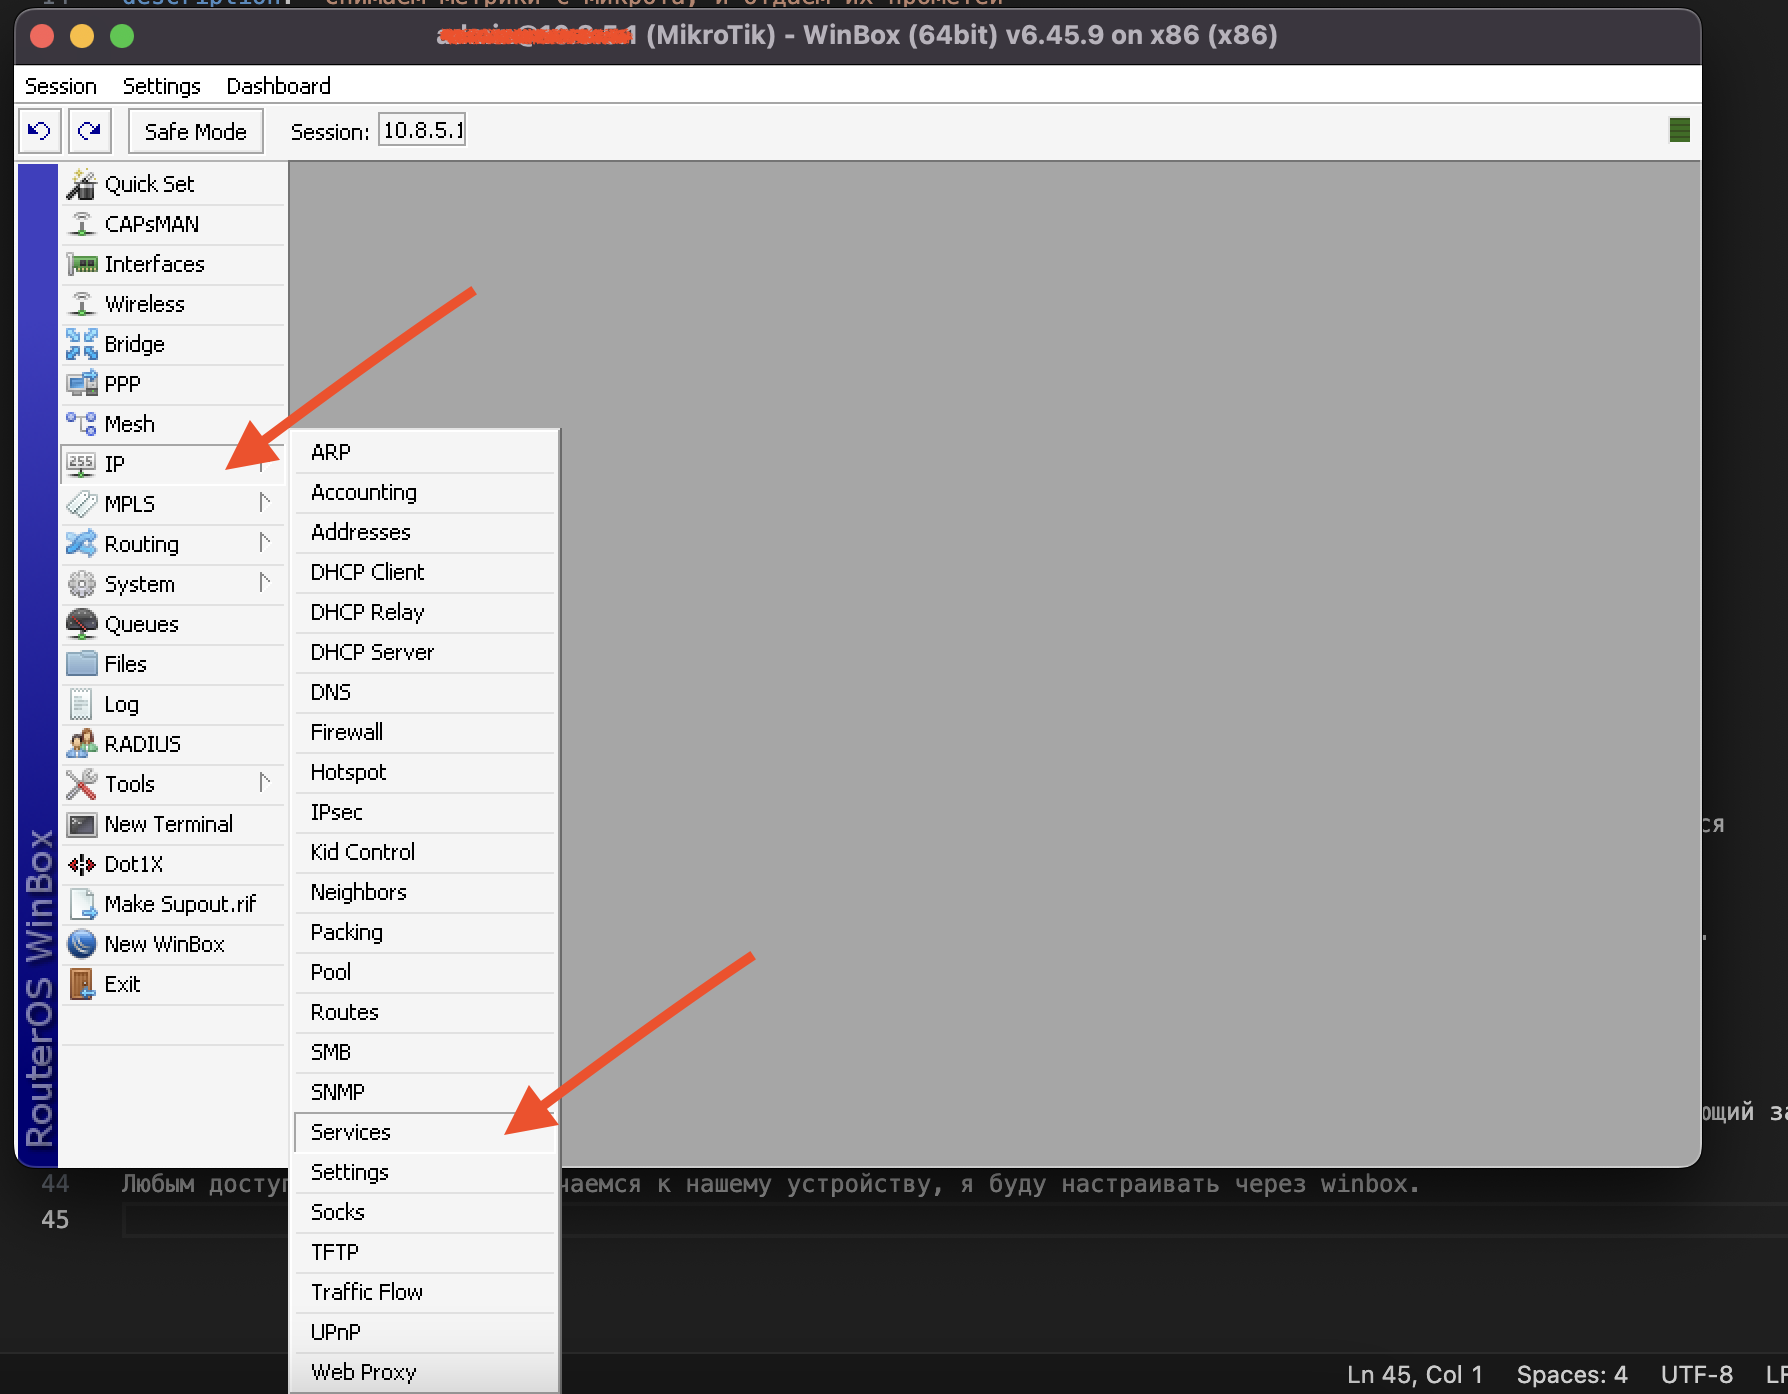Open Traffic Flow from IP submenu
This screenshot has height=1394, width=1788.
pos(425,1292)
